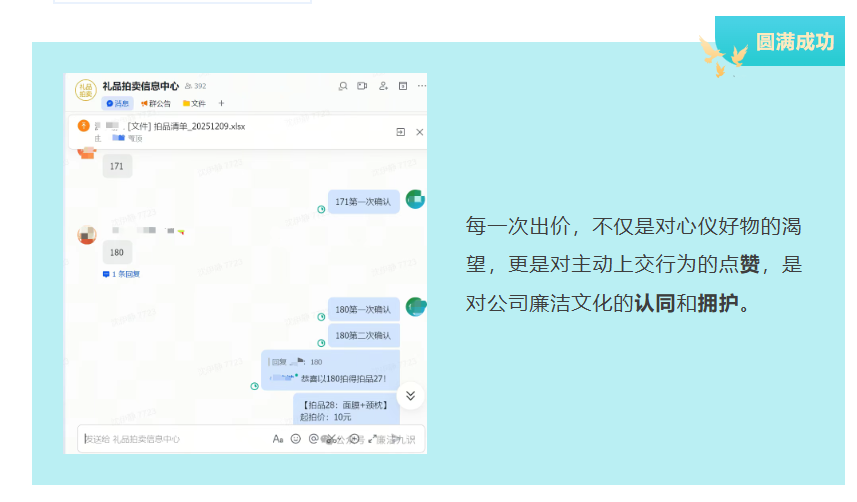This screenshot has width=857, height=502.
Task: Switch to the 群公告 tab
Action: [156, 103]
